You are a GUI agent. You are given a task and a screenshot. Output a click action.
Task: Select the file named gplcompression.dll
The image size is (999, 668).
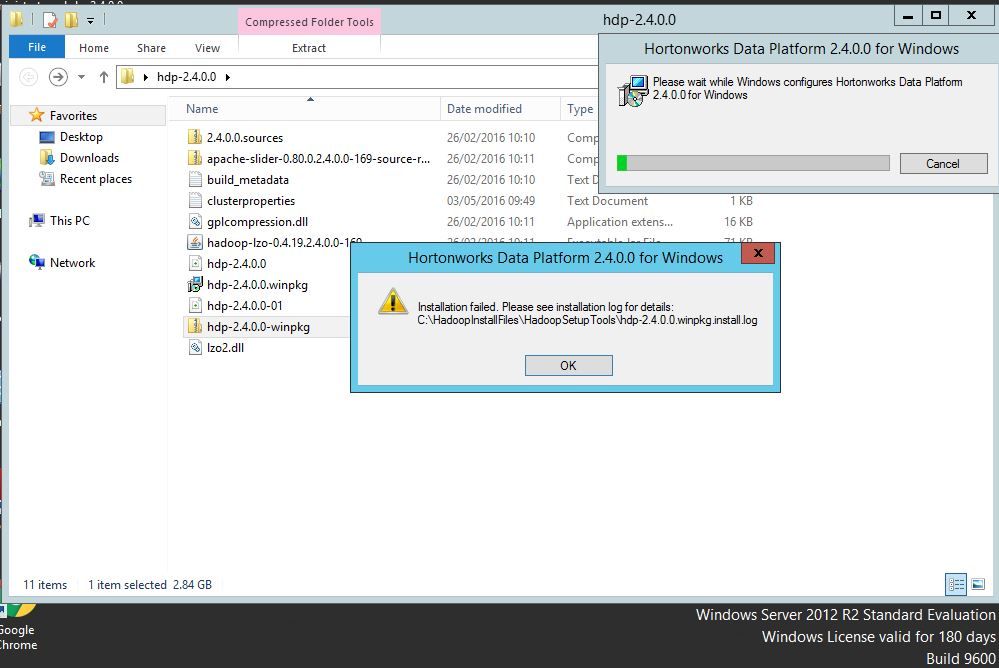pos(257,222)
